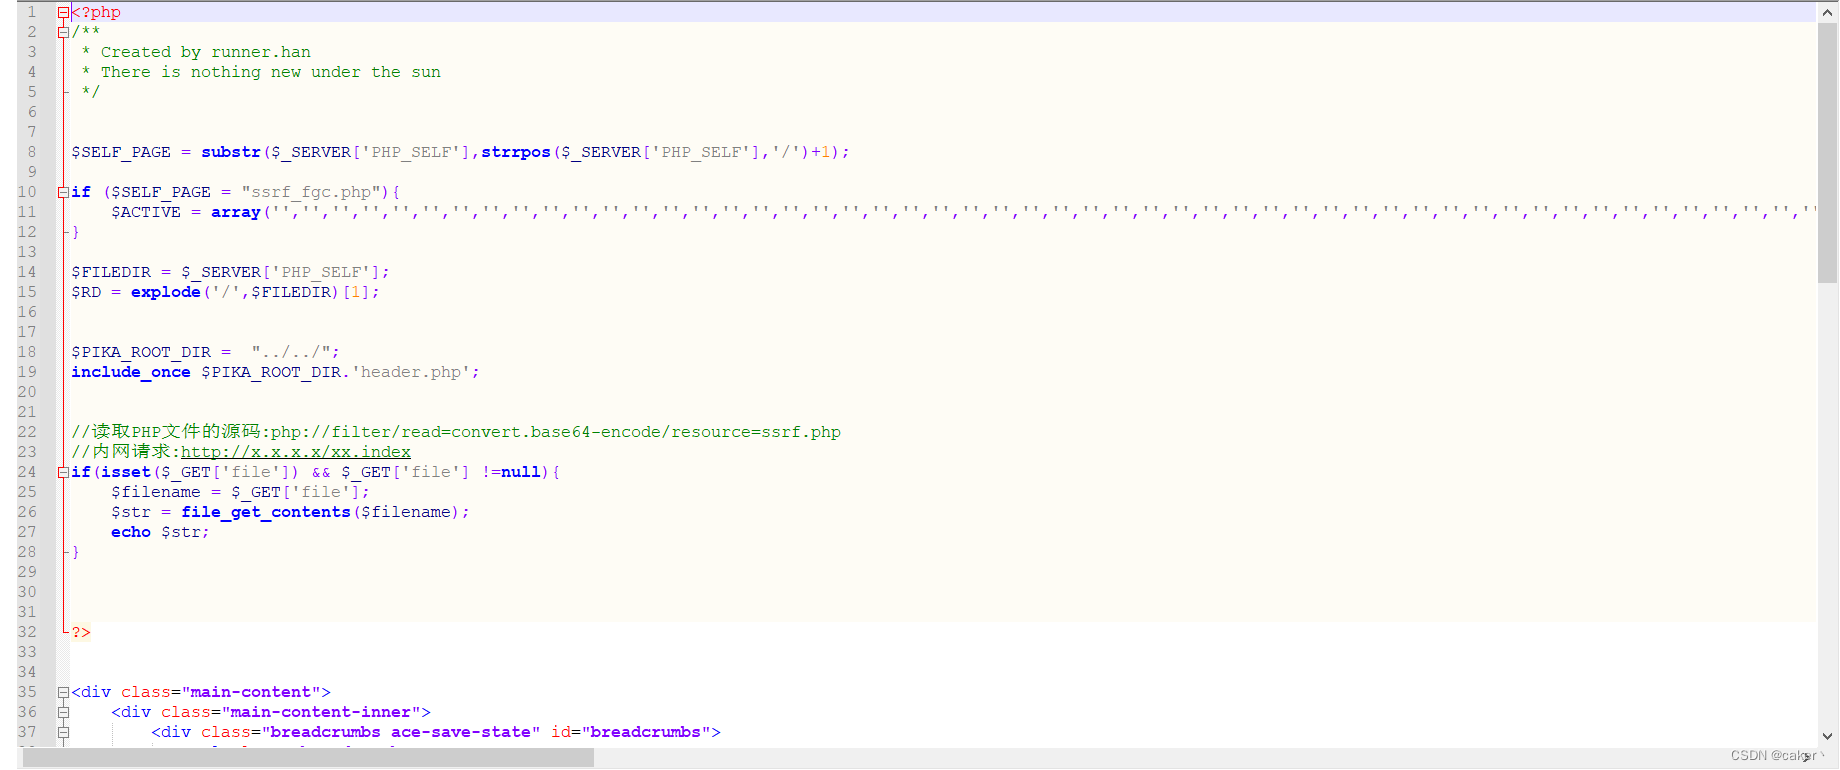The image size is (1840, 770).
Task: Click the $FILEDIR variable on line 14
Action: click(x=111, y=272)
